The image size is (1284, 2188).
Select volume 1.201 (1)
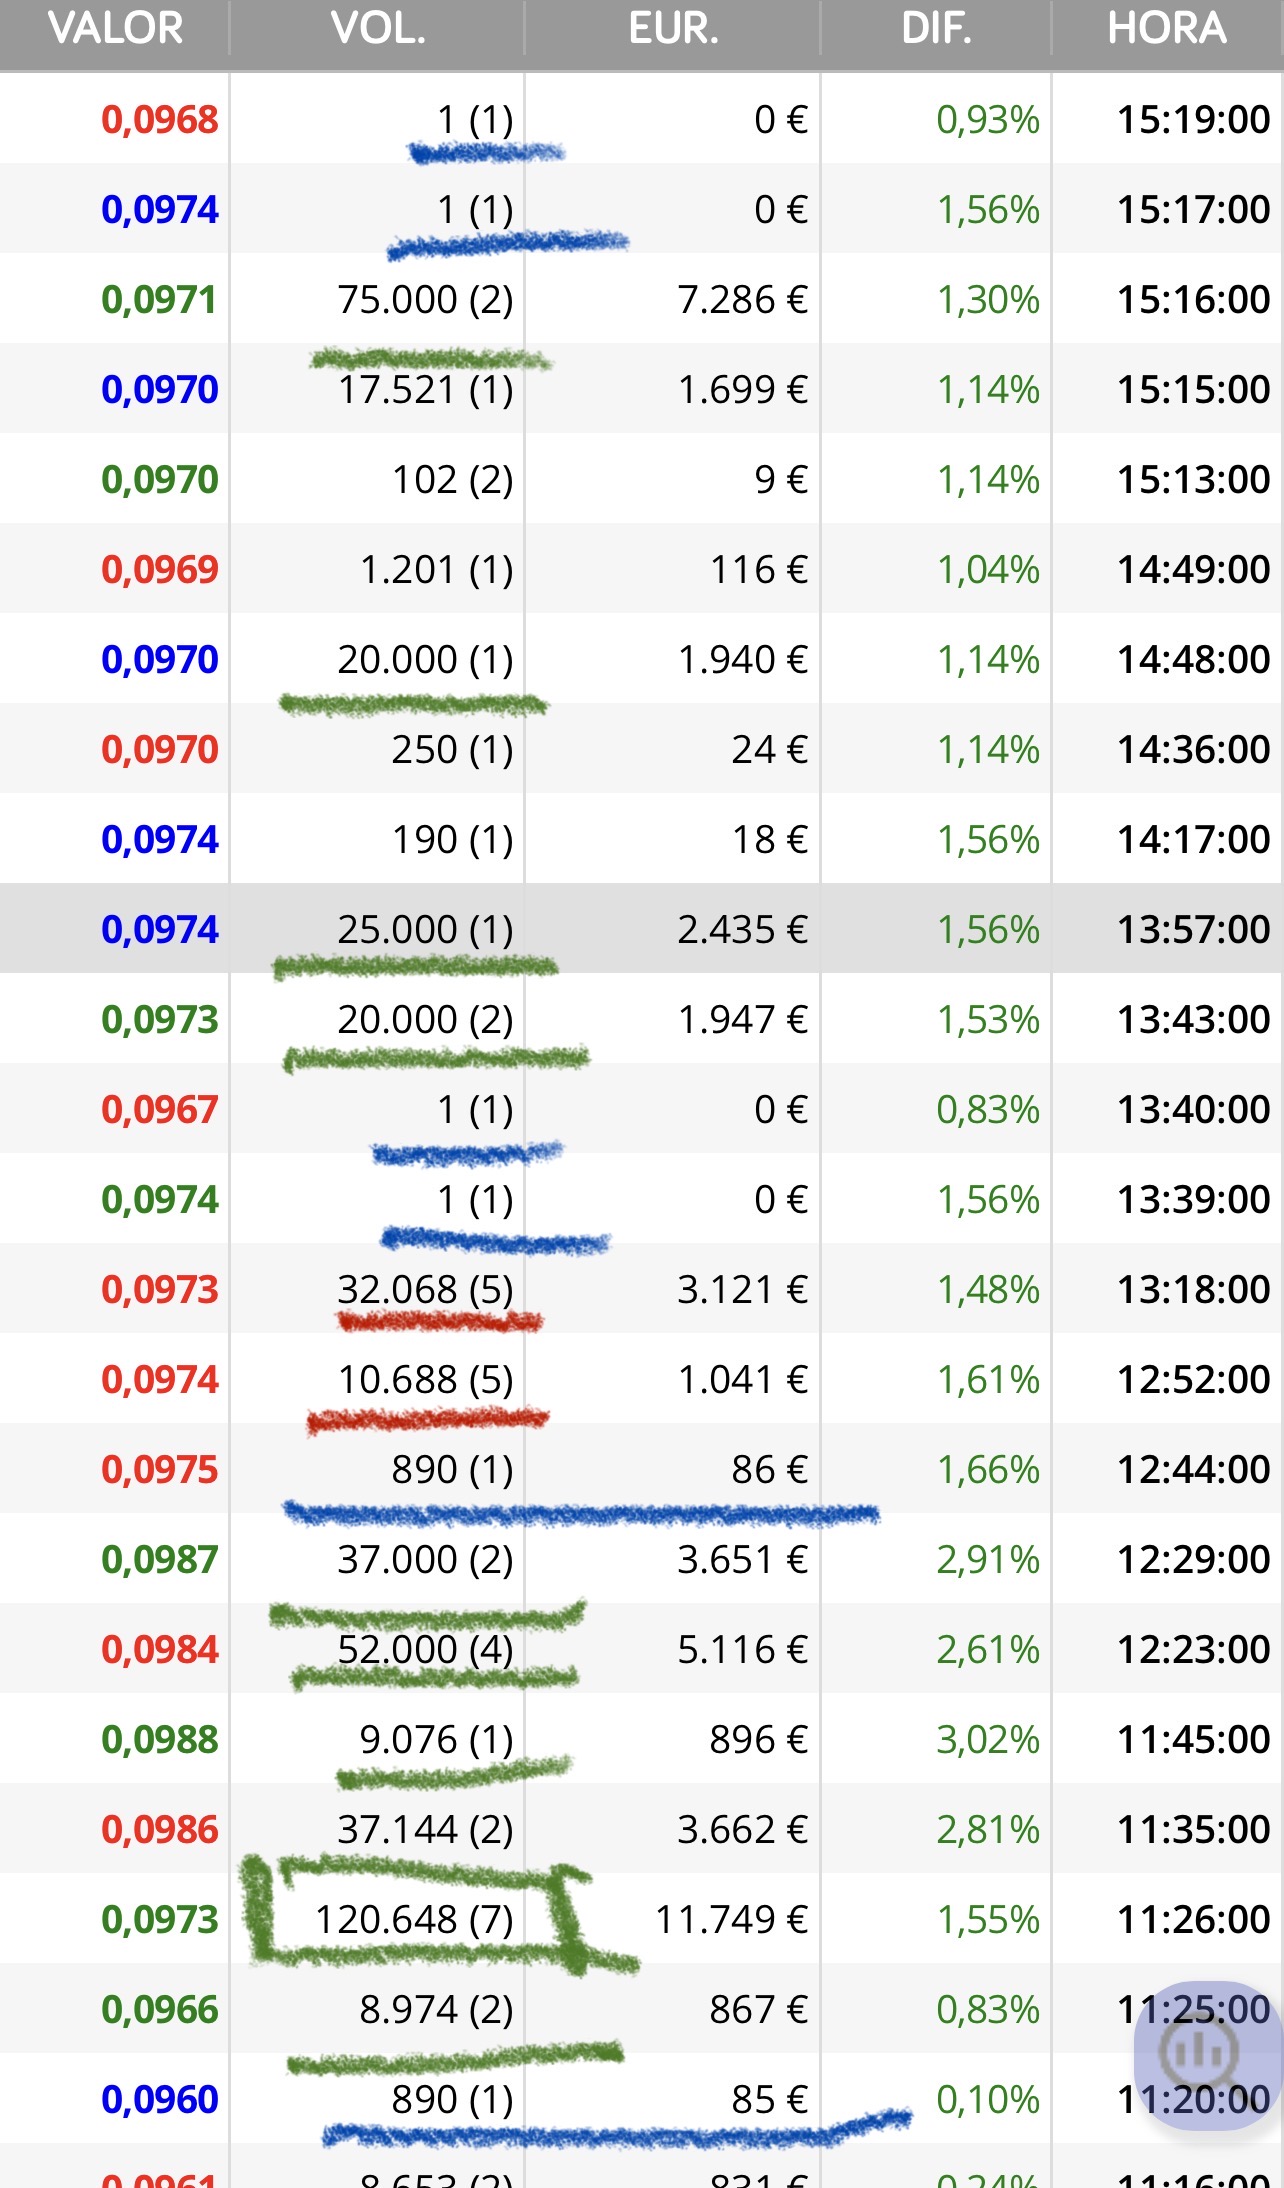coord(436,570)
